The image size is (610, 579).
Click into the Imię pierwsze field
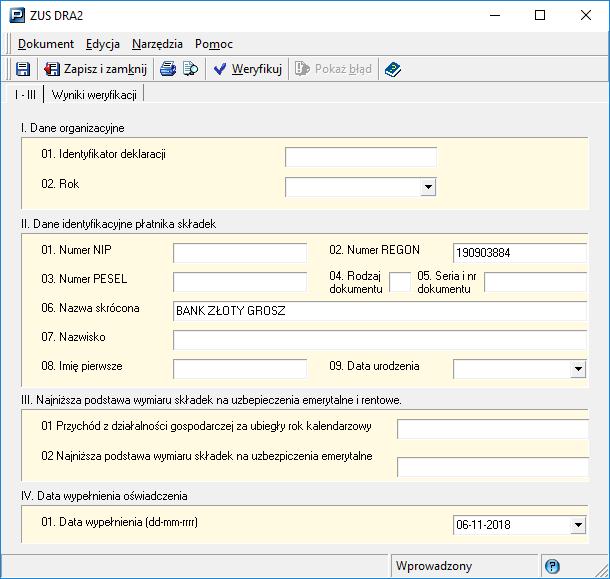(240, 369)
